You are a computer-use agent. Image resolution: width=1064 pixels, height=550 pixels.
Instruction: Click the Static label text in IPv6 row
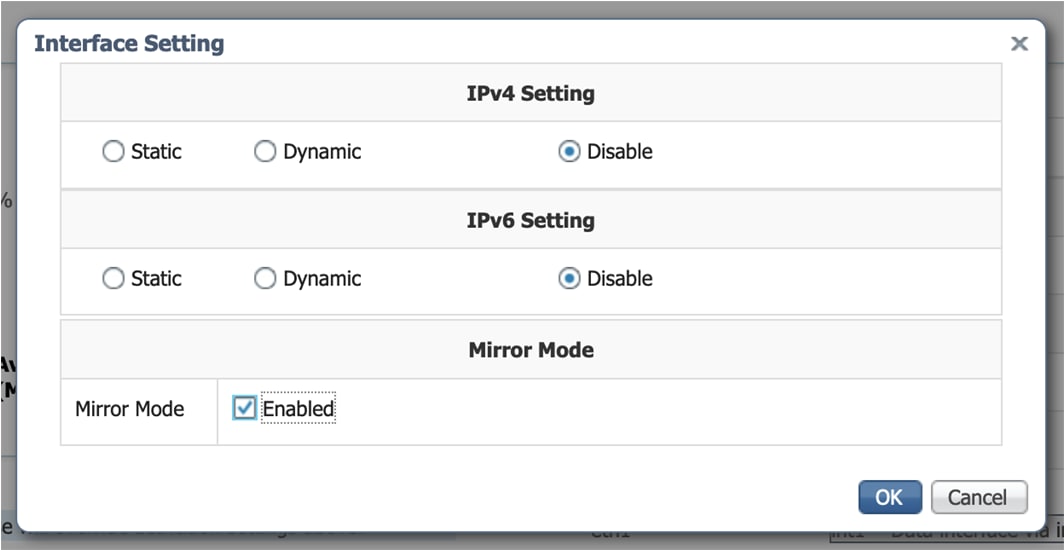tap(157, 279)
